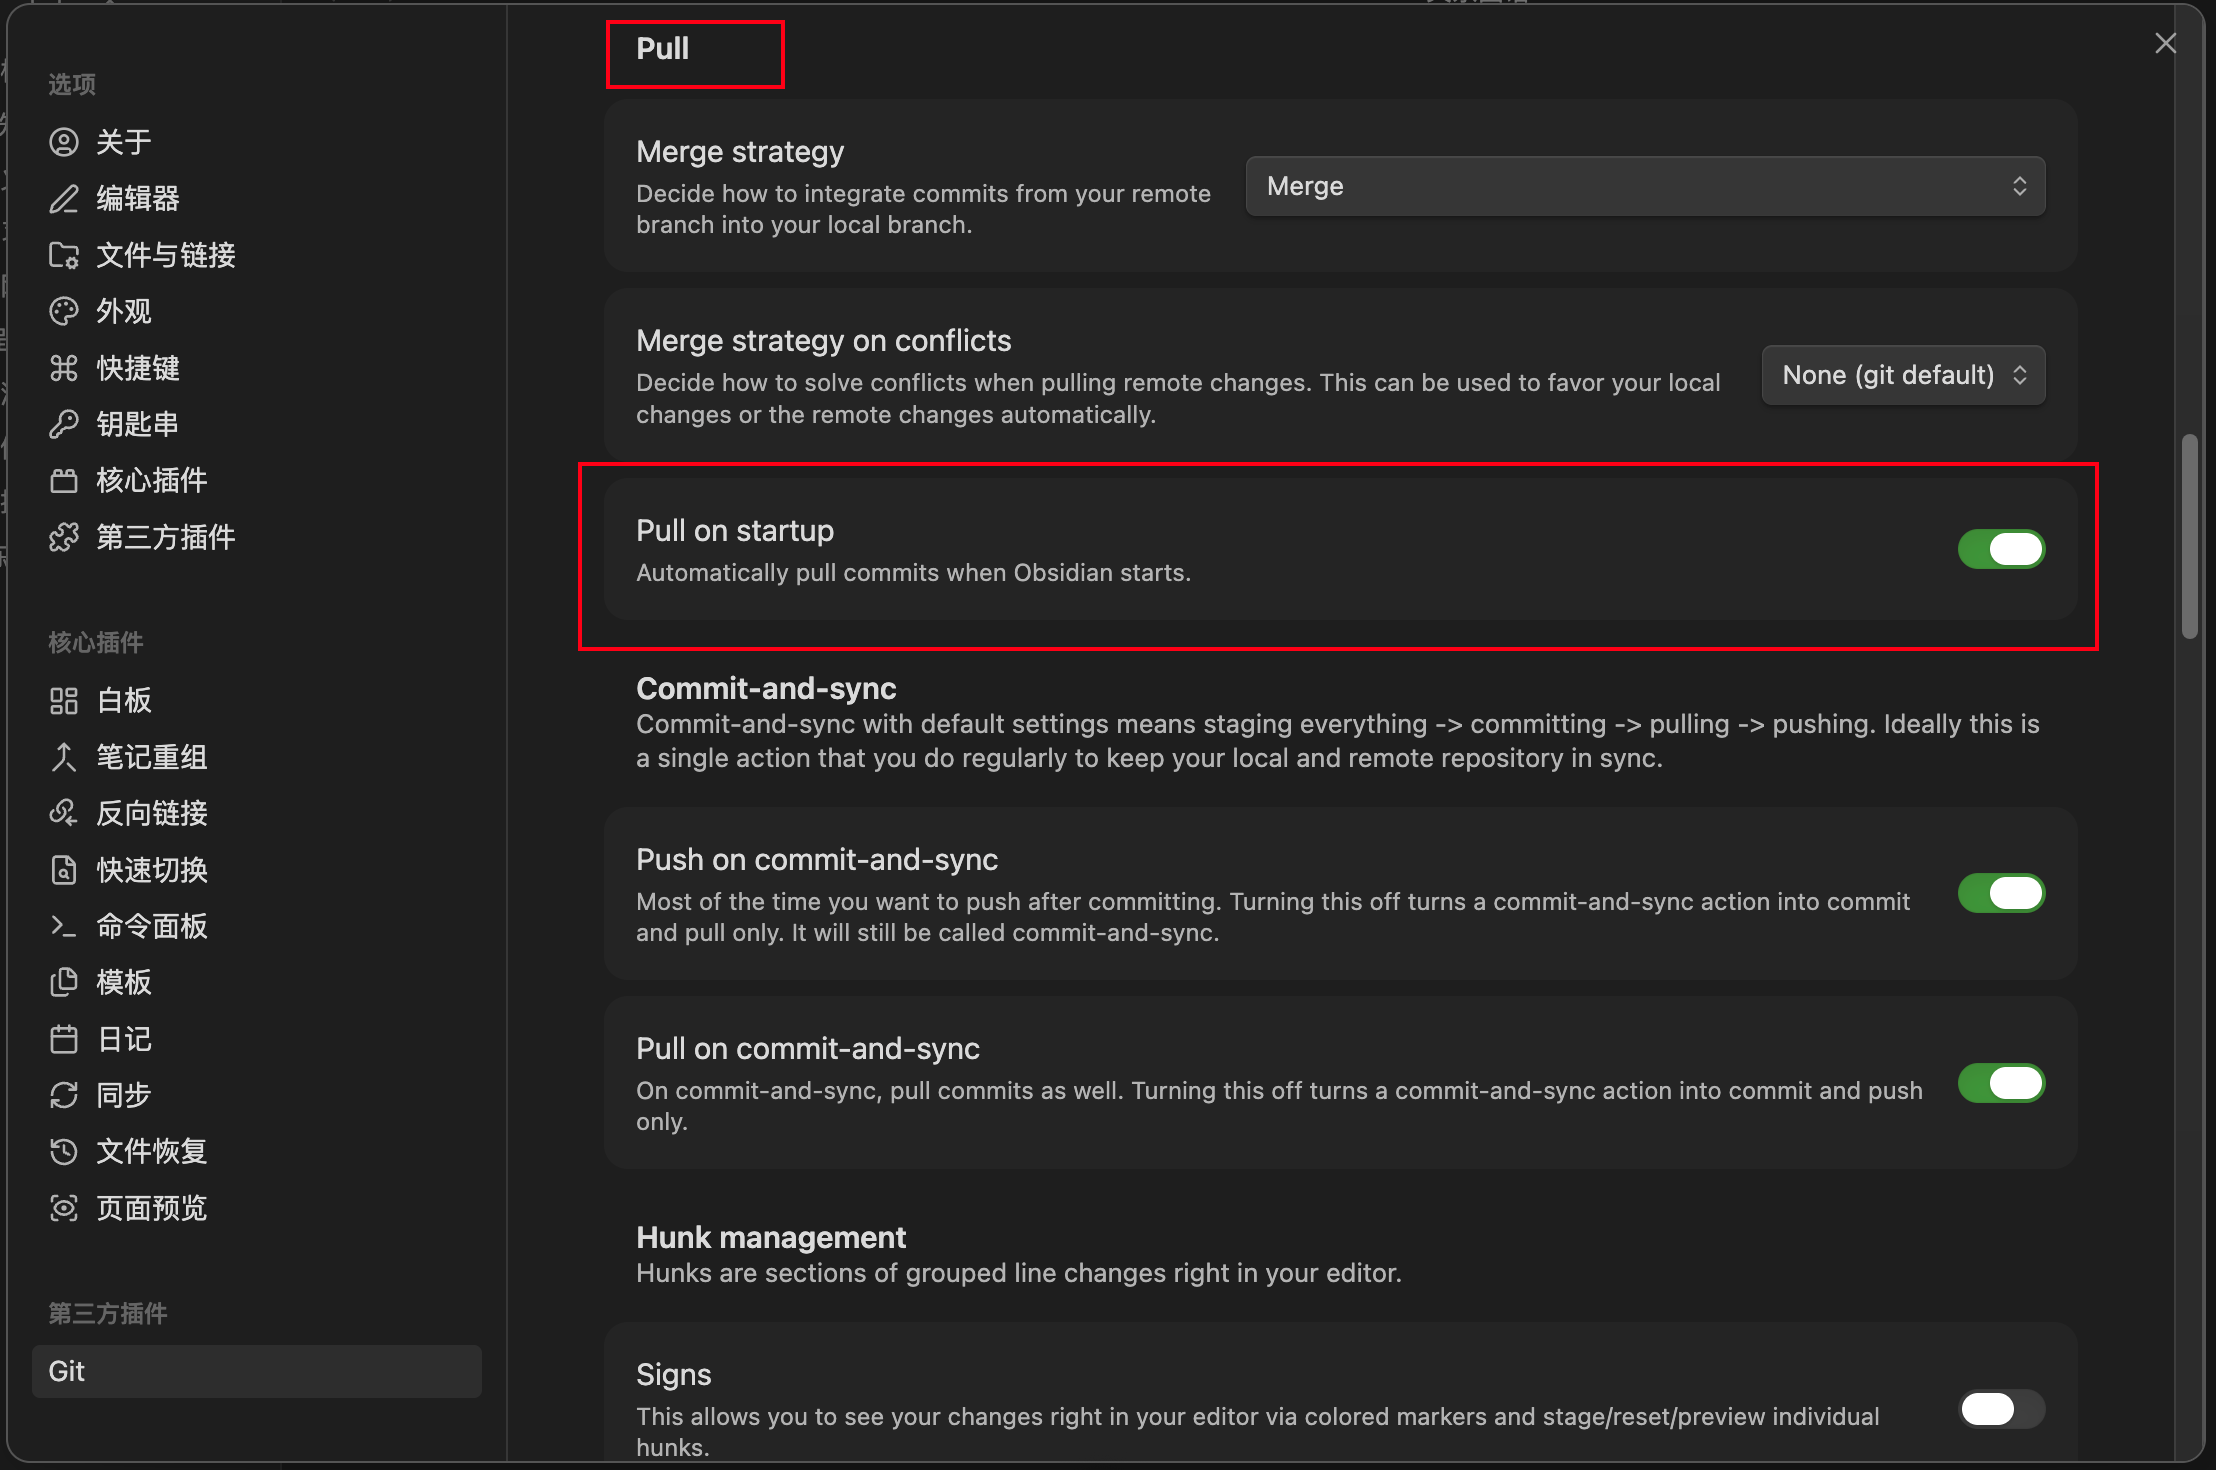
Task: Click the 钥匙串 key icon
Action: [x=64, y=424]
